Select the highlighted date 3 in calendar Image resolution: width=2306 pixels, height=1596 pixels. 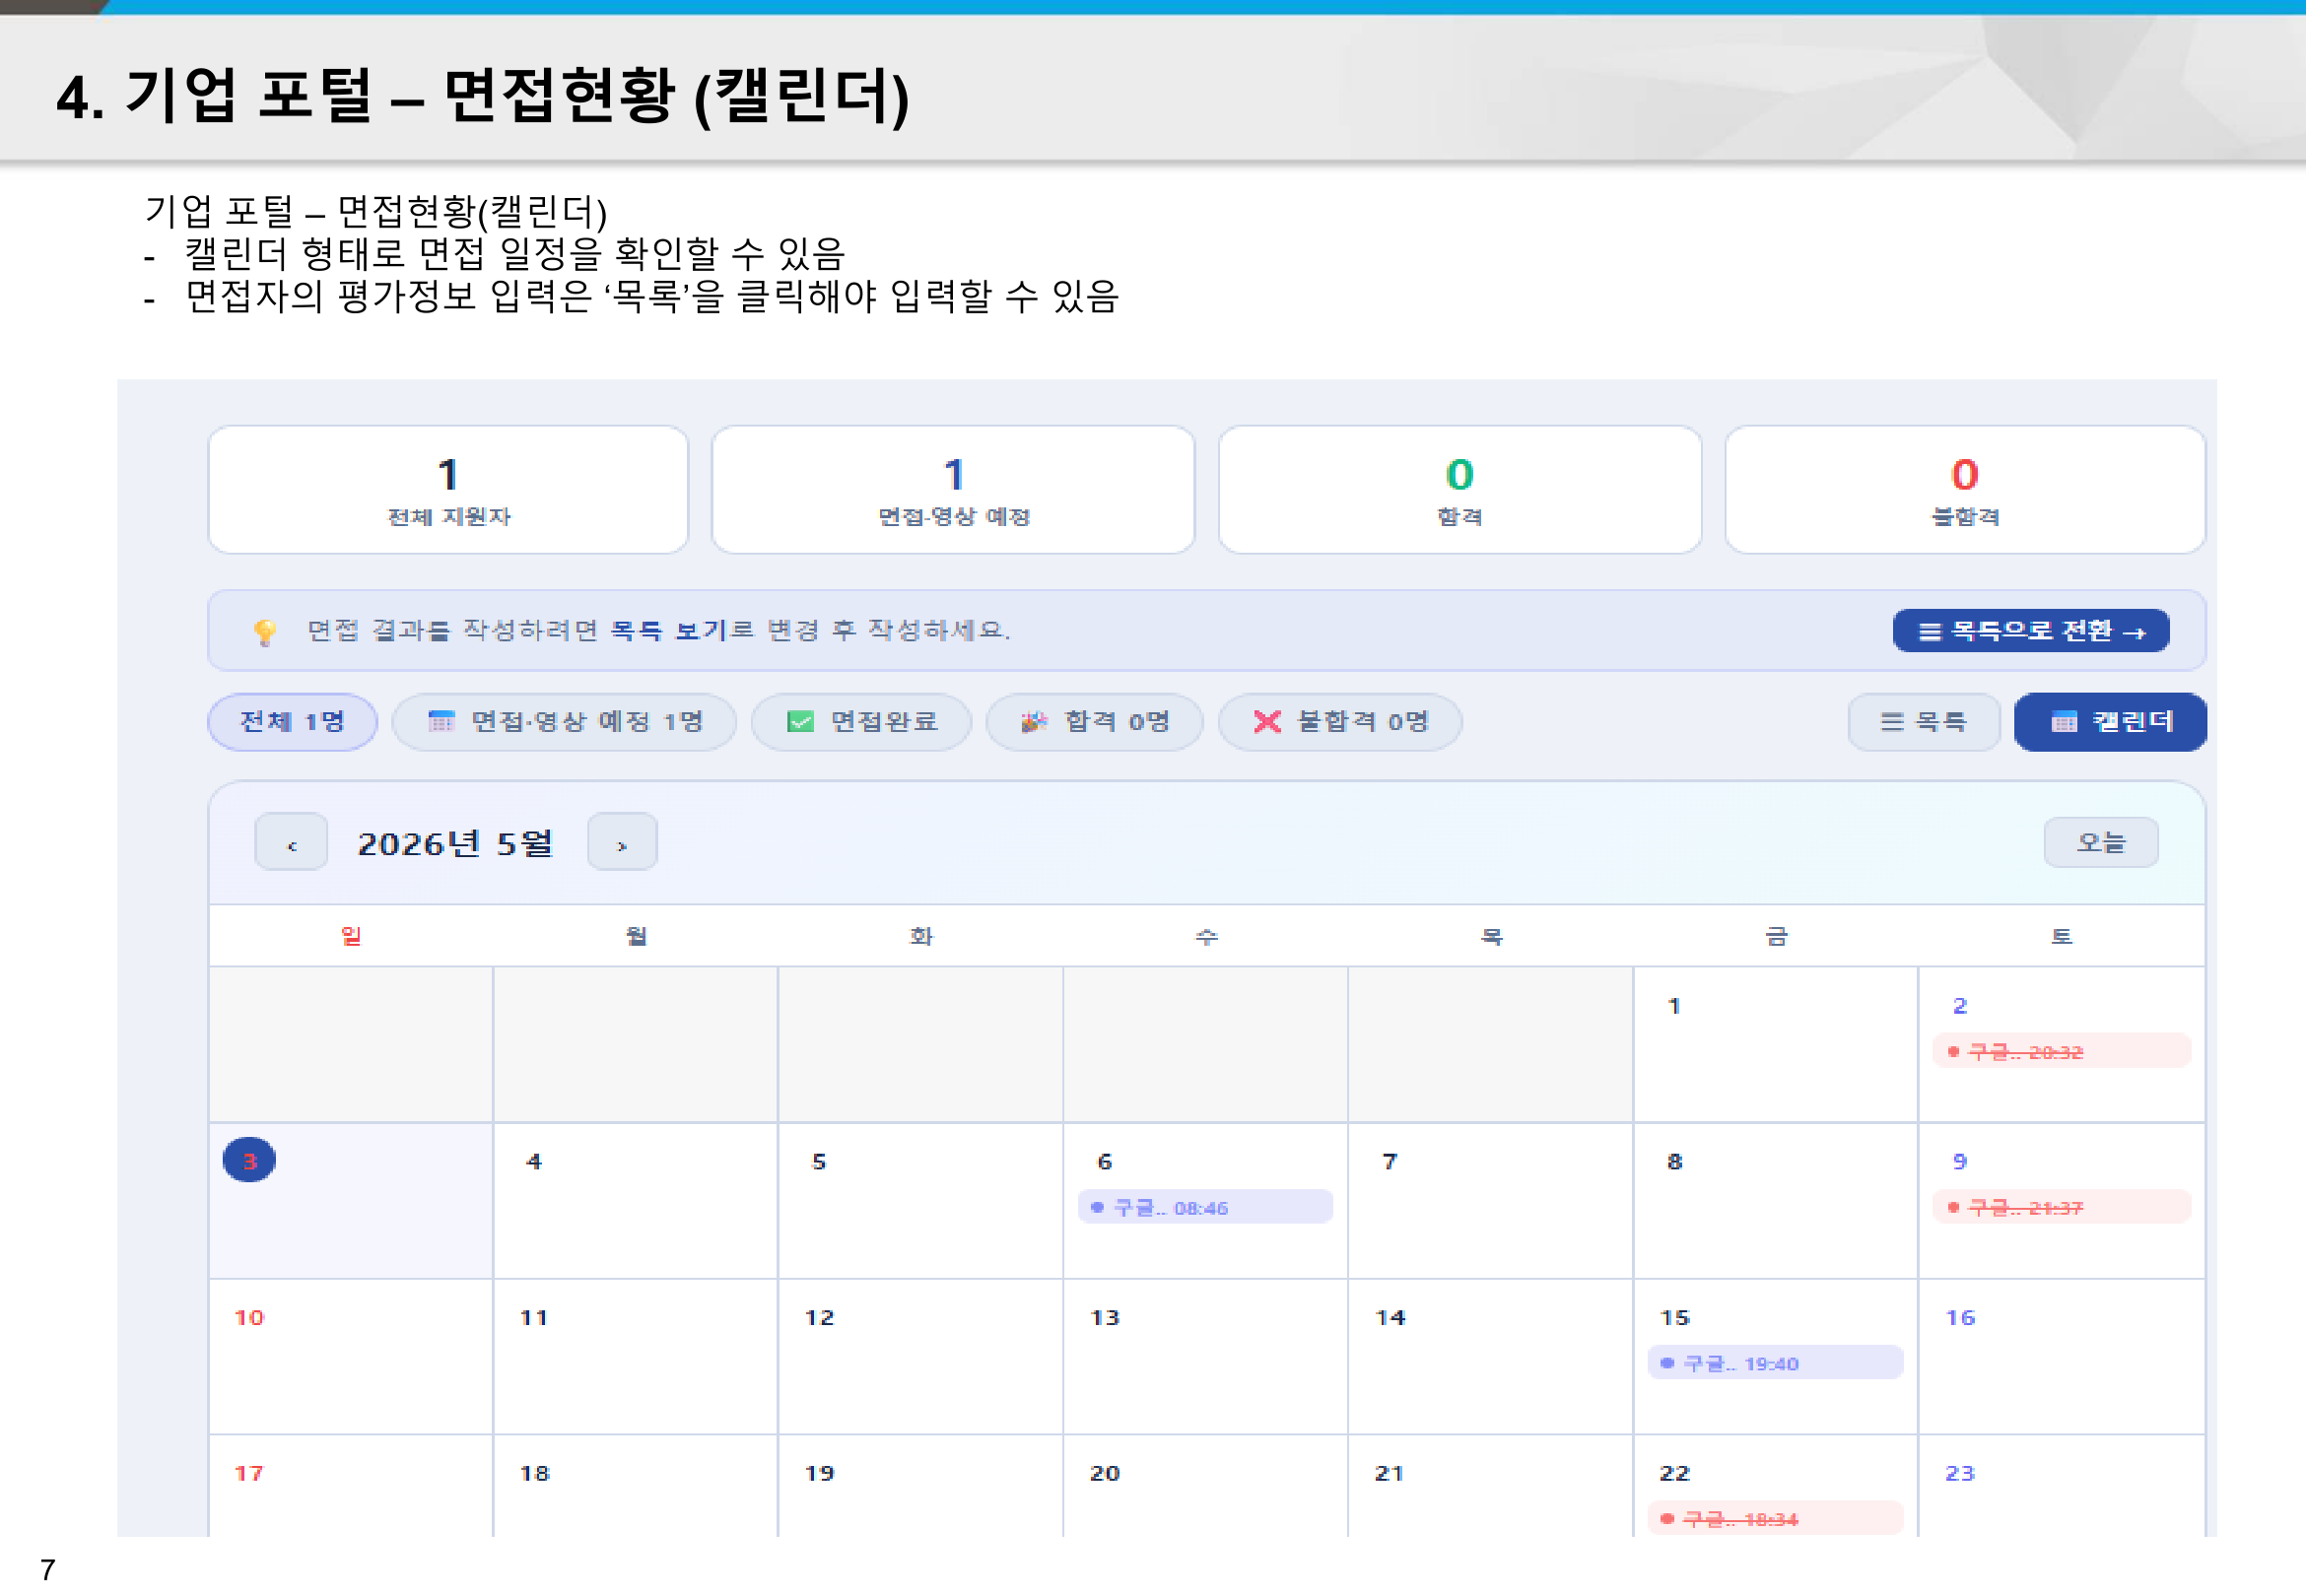click(x=249, y=1160)
